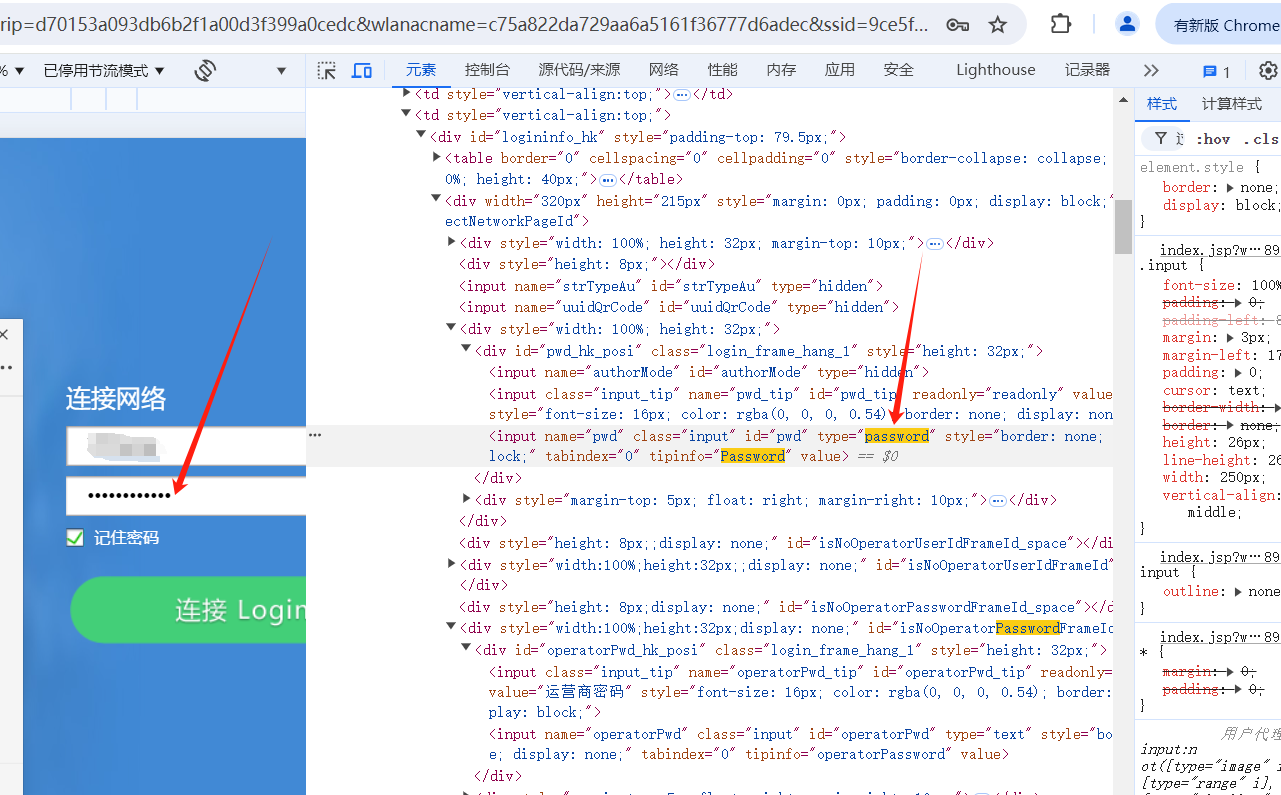Activate the inspect element picker icon
Viewport: 1281px width, 795px height.
click(327, 70)
